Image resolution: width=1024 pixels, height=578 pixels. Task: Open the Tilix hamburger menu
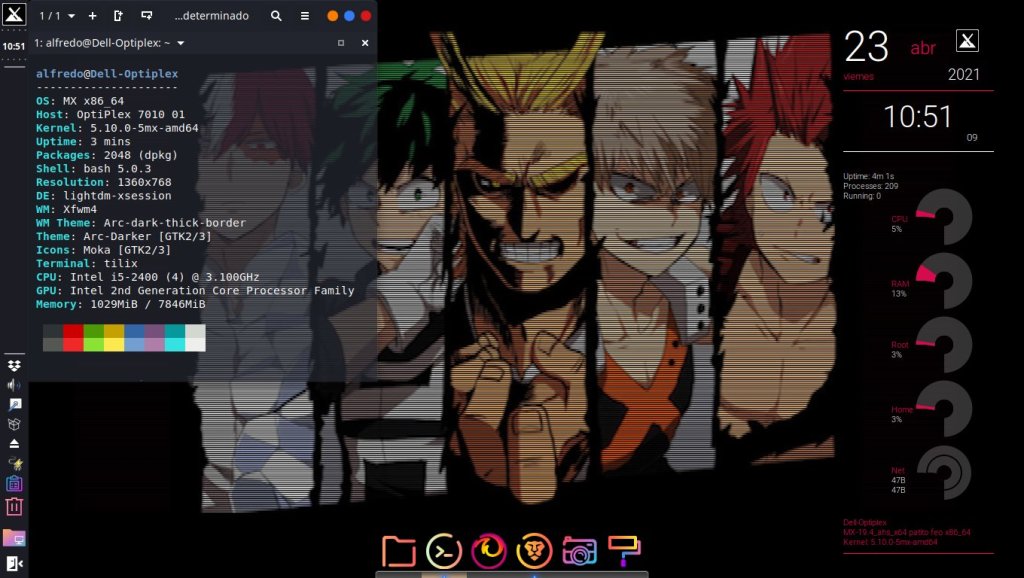[303, 16]
